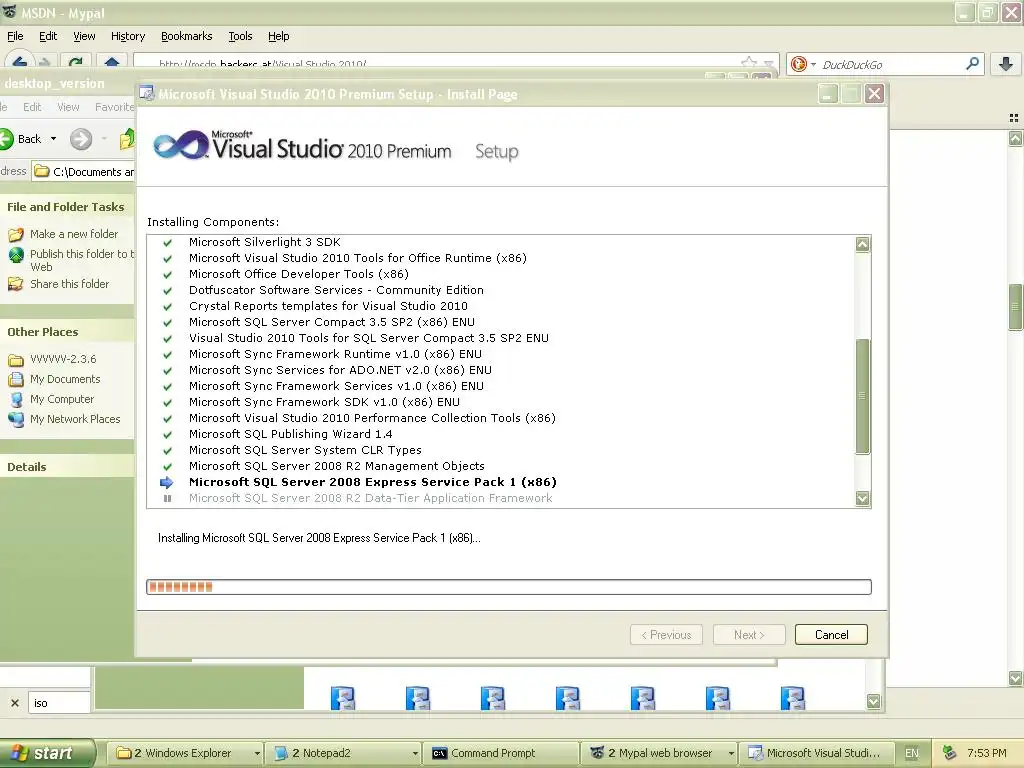Click the My Computer icon in sidebar

16,400
